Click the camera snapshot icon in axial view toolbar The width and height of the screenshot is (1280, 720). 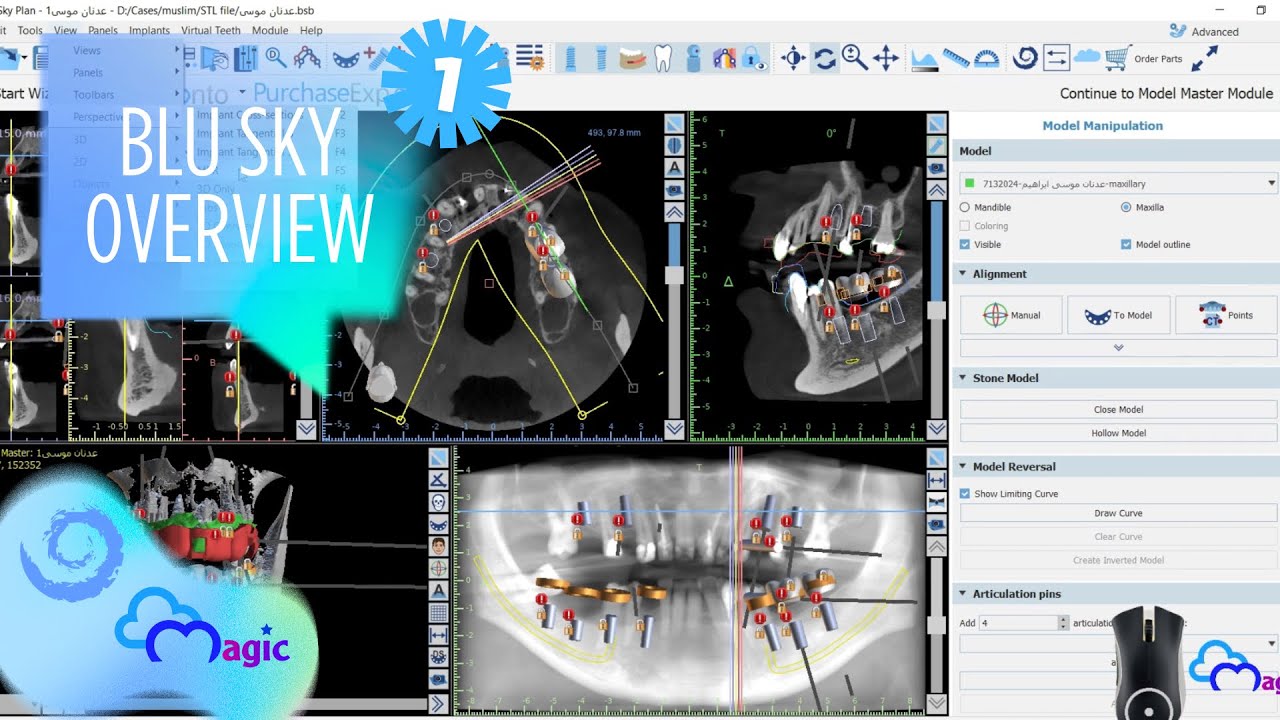[x=674, y=190]
